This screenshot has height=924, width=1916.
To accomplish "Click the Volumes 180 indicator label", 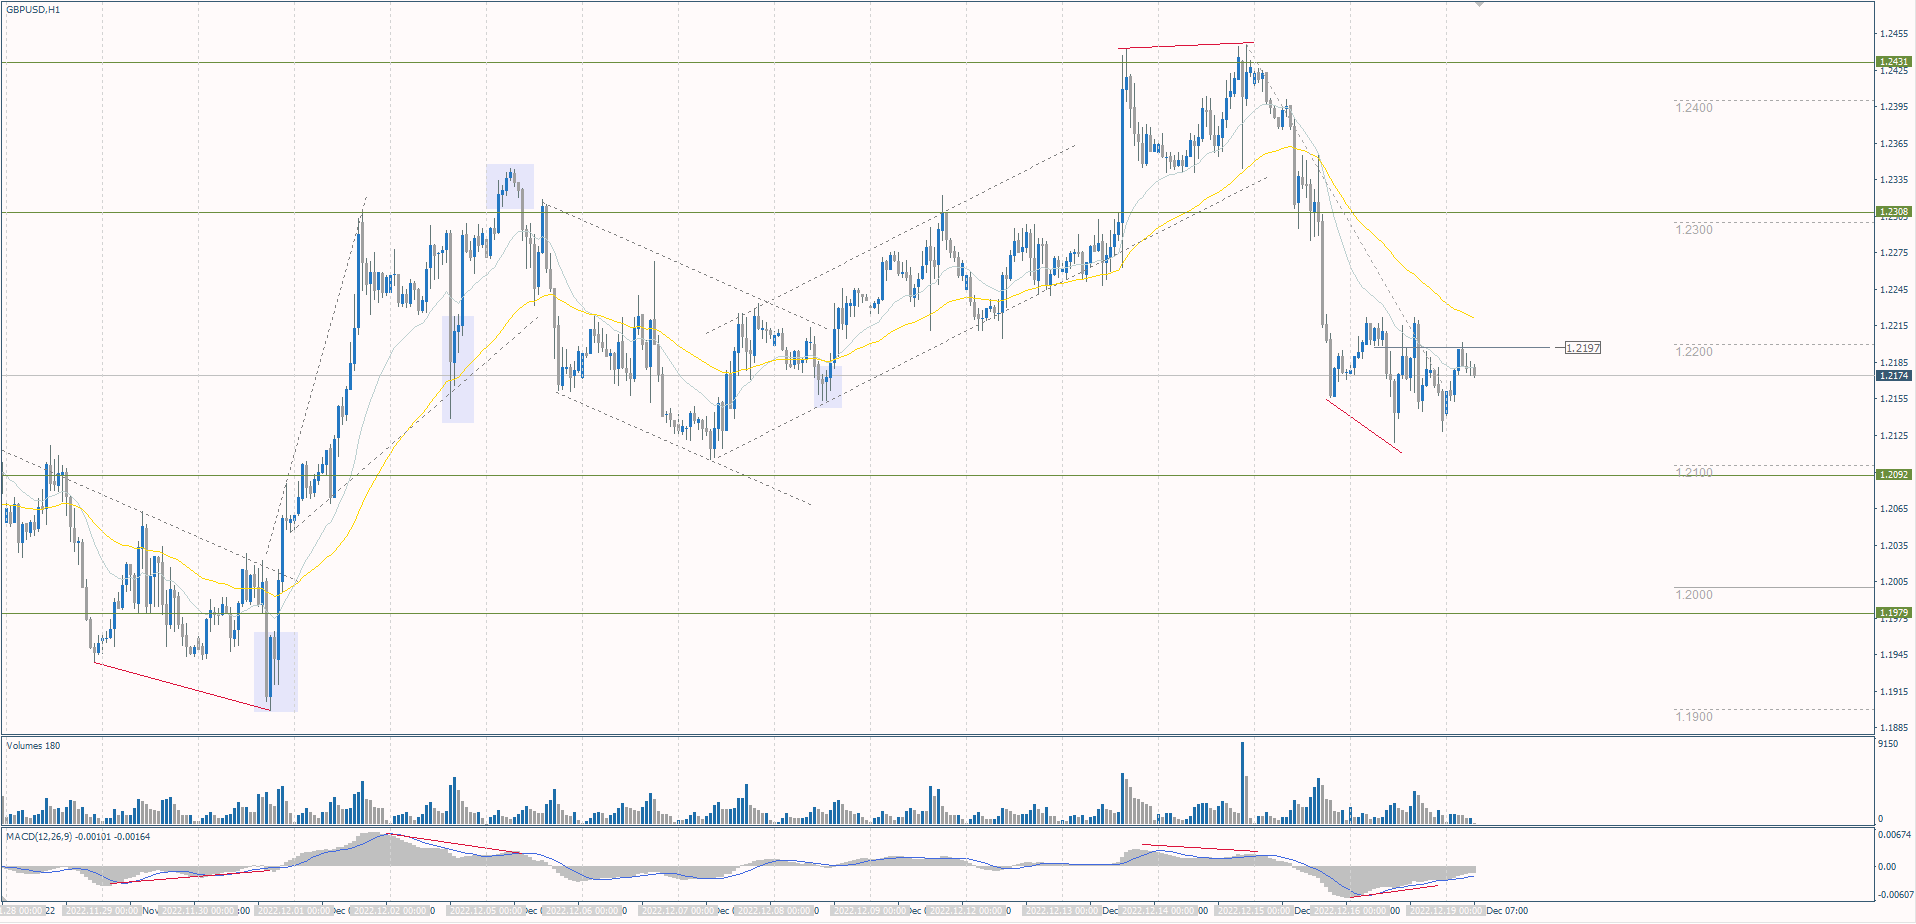I will 33,746.
